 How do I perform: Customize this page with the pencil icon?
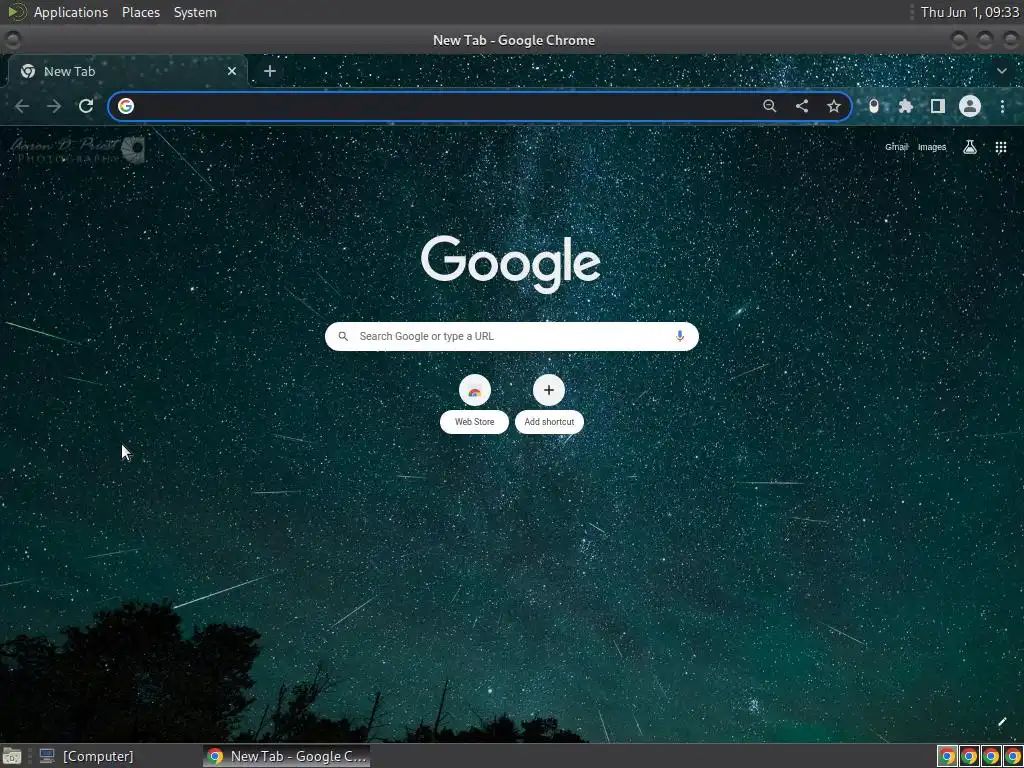coord(1002,722)
